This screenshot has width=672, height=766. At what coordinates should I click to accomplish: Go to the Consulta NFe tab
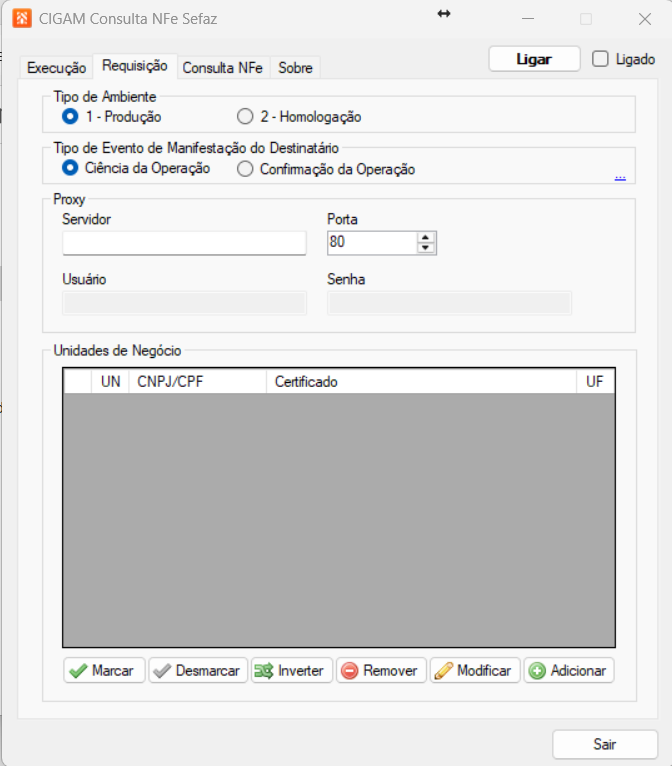pyautogui.click(x=223, y=67)
